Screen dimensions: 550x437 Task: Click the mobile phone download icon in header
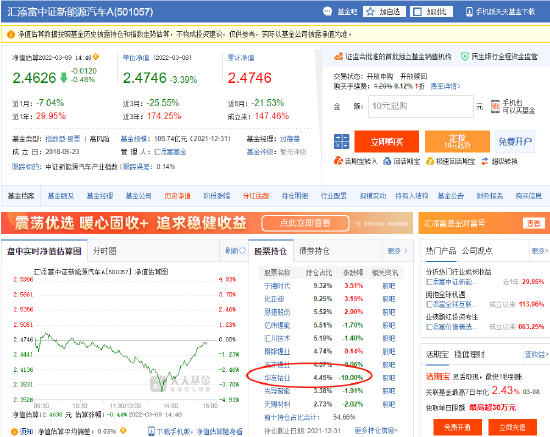[x=469, y=12]
